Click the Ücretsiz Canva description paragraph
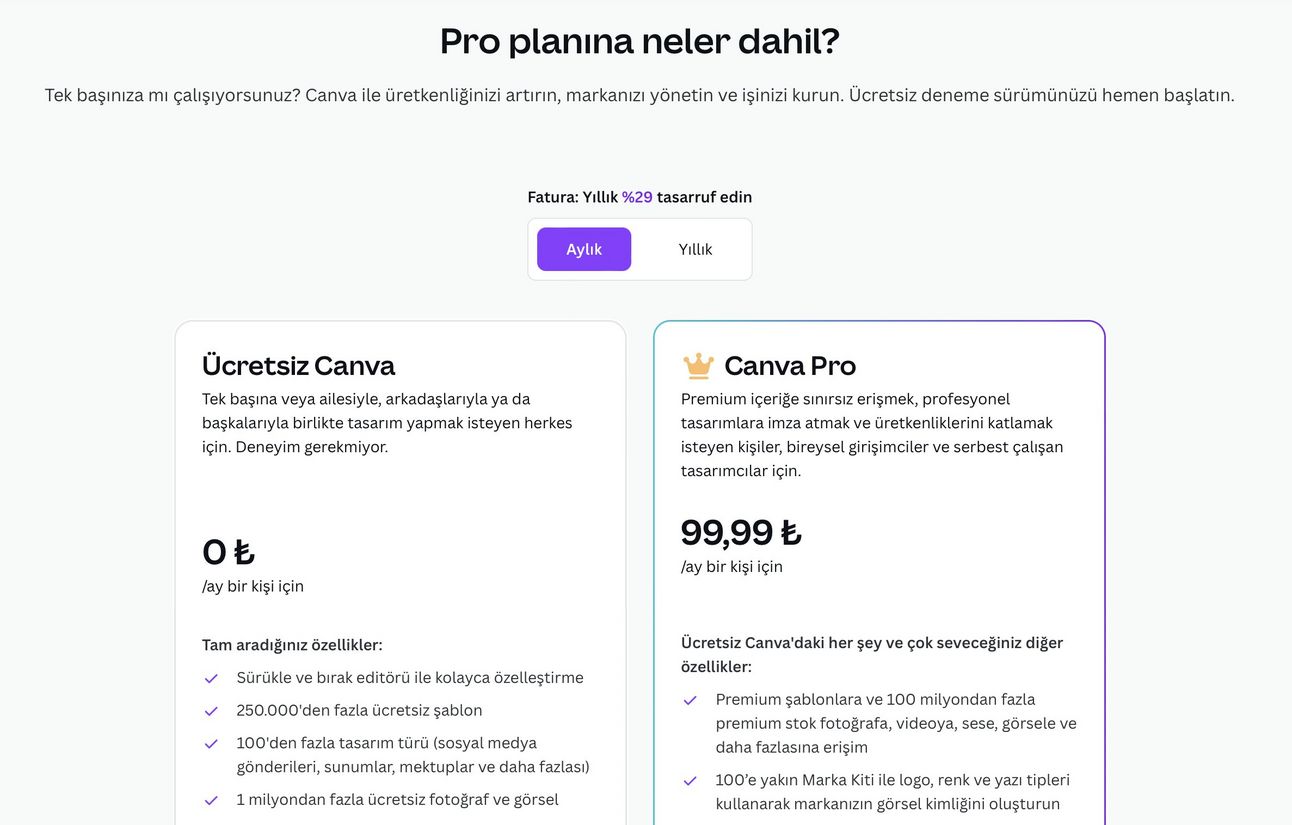Viewport: 1292px width, 825px height. pyautogui.click(x=388, y=423)
